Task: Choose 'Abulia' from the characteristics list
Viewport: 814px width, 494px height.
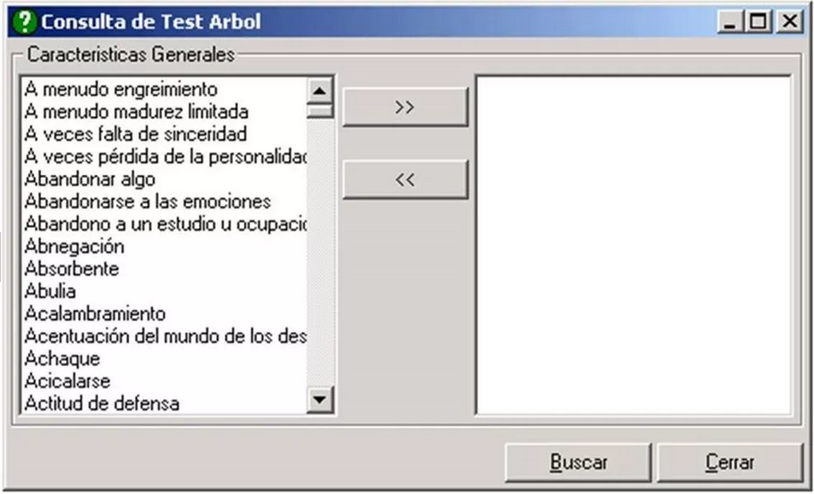Action: [50, 291]
